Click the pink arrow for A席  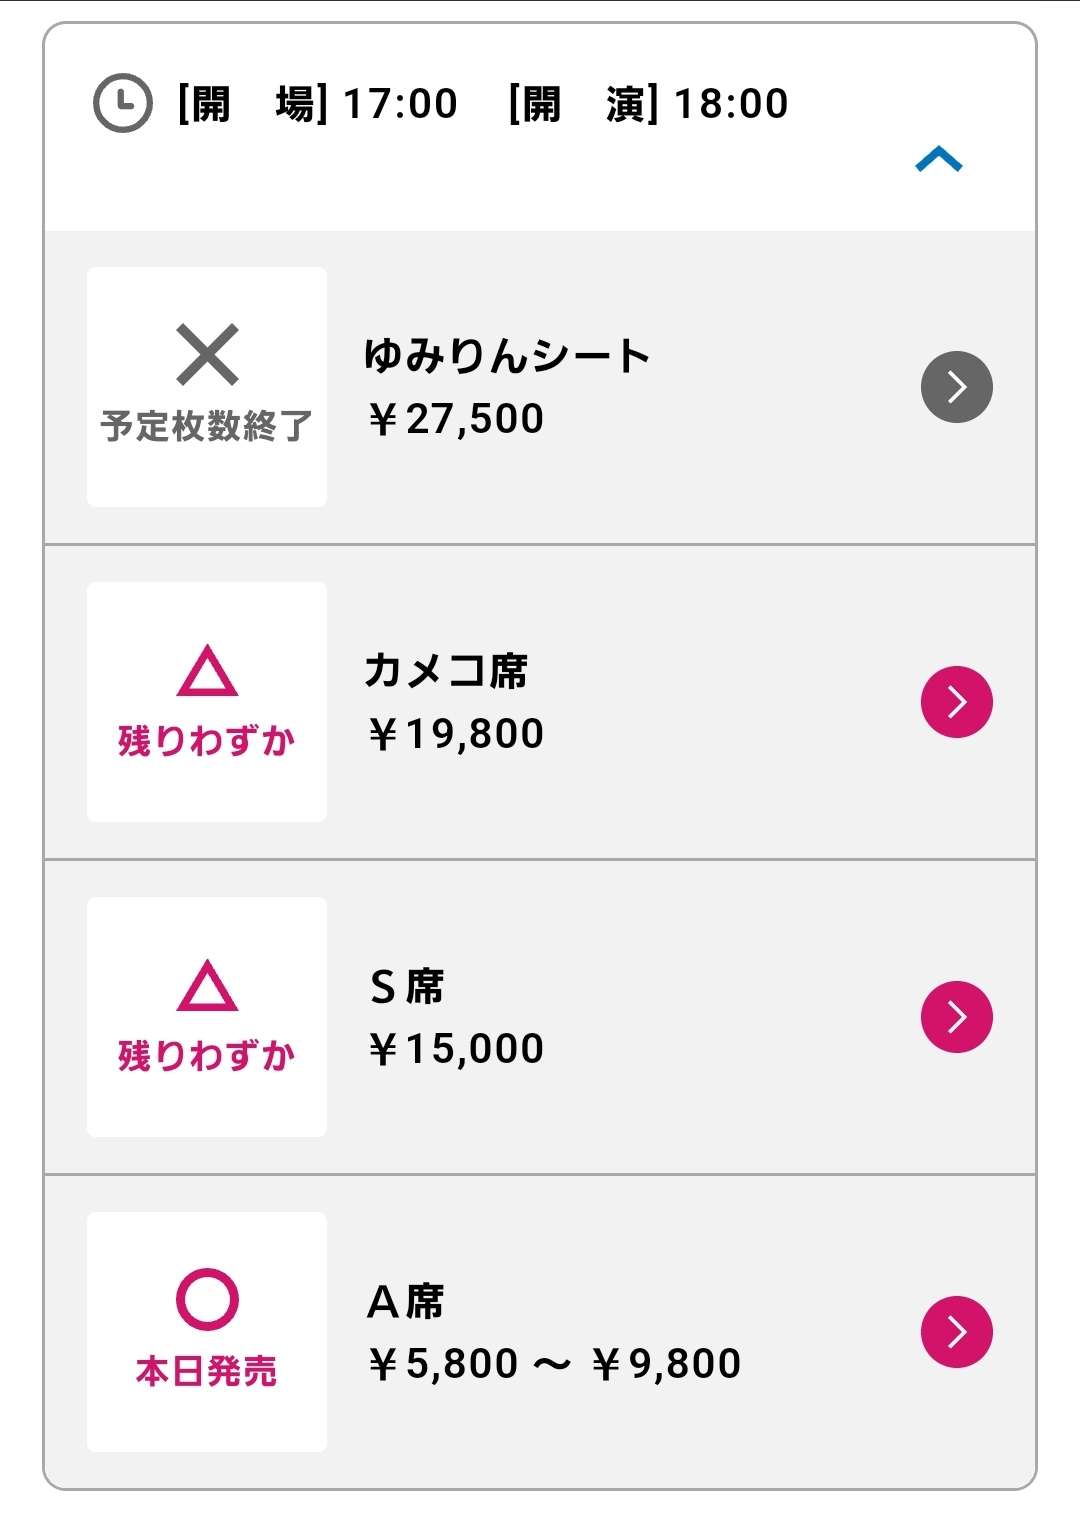pyautogui.click(x=956, y=1332)
